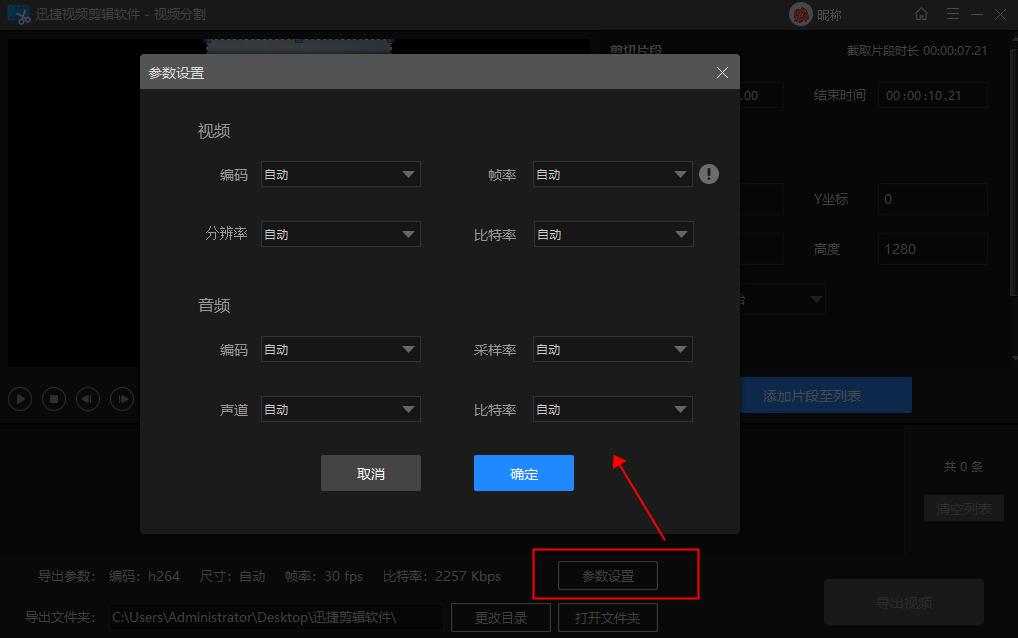This screenshot has width=1018, height=638.
Task: Open the home page icon in title bar
Action: 920,14
